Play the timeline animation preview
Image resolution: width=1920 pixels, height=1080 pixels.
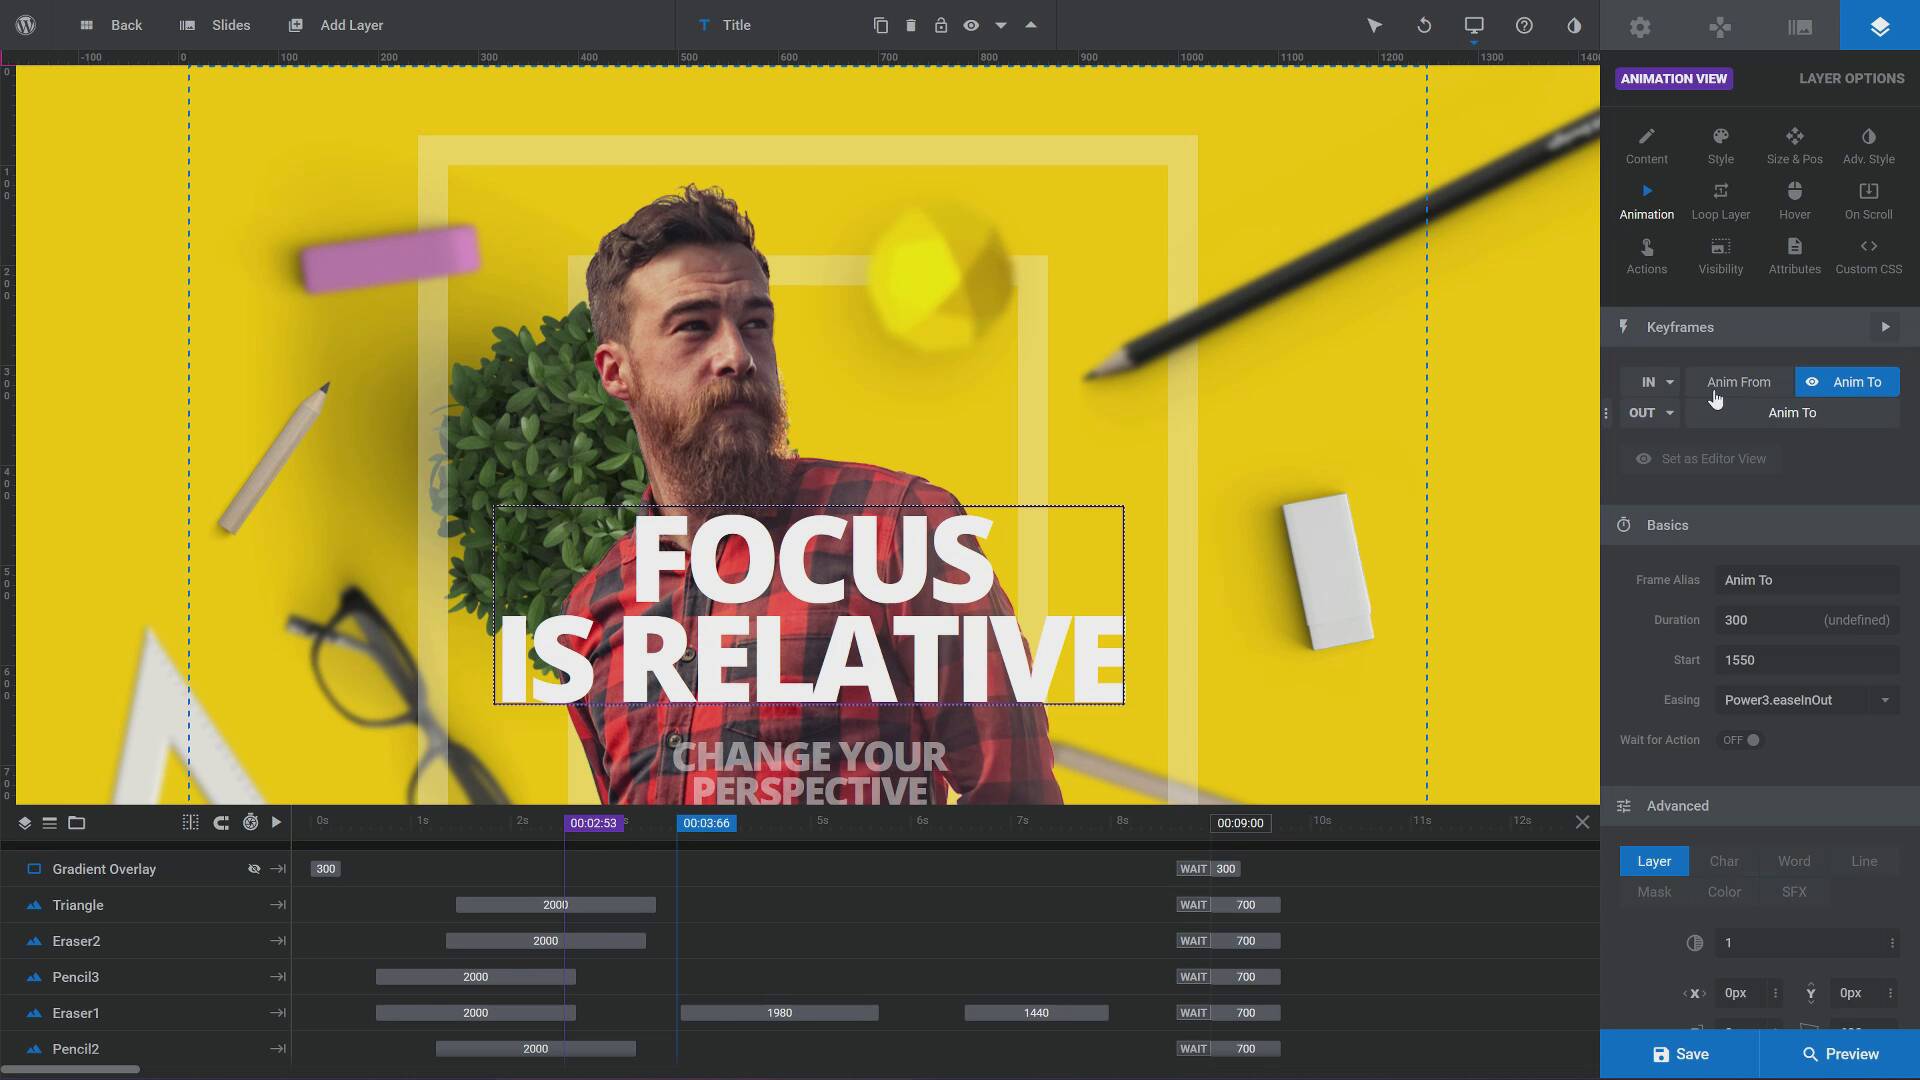click(x=277, y=822)
